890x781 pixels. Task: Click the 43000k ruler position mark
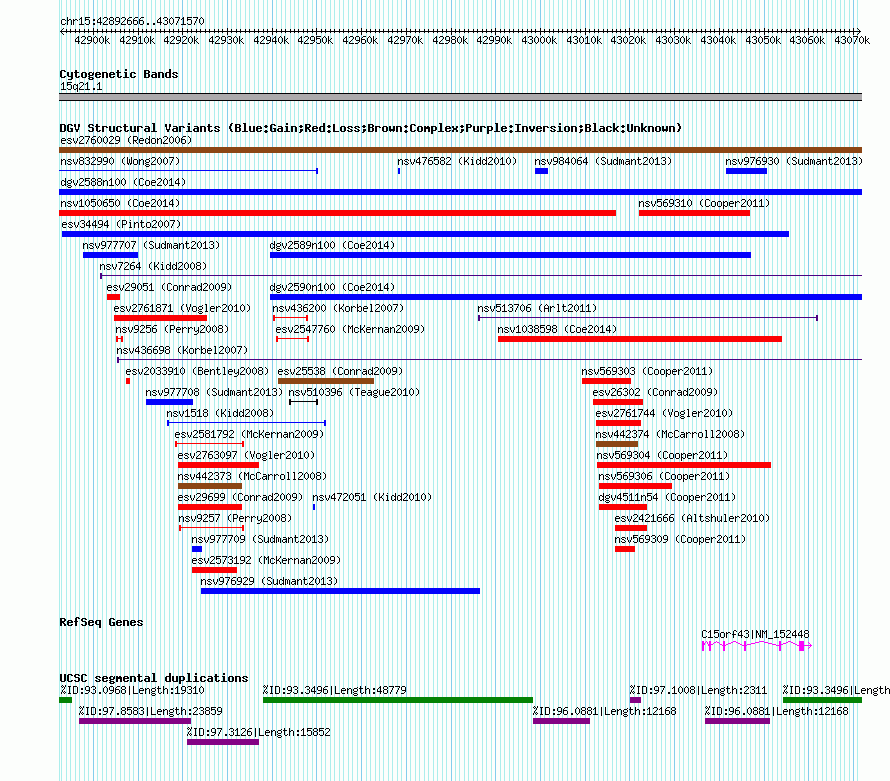tap(539, 40)
